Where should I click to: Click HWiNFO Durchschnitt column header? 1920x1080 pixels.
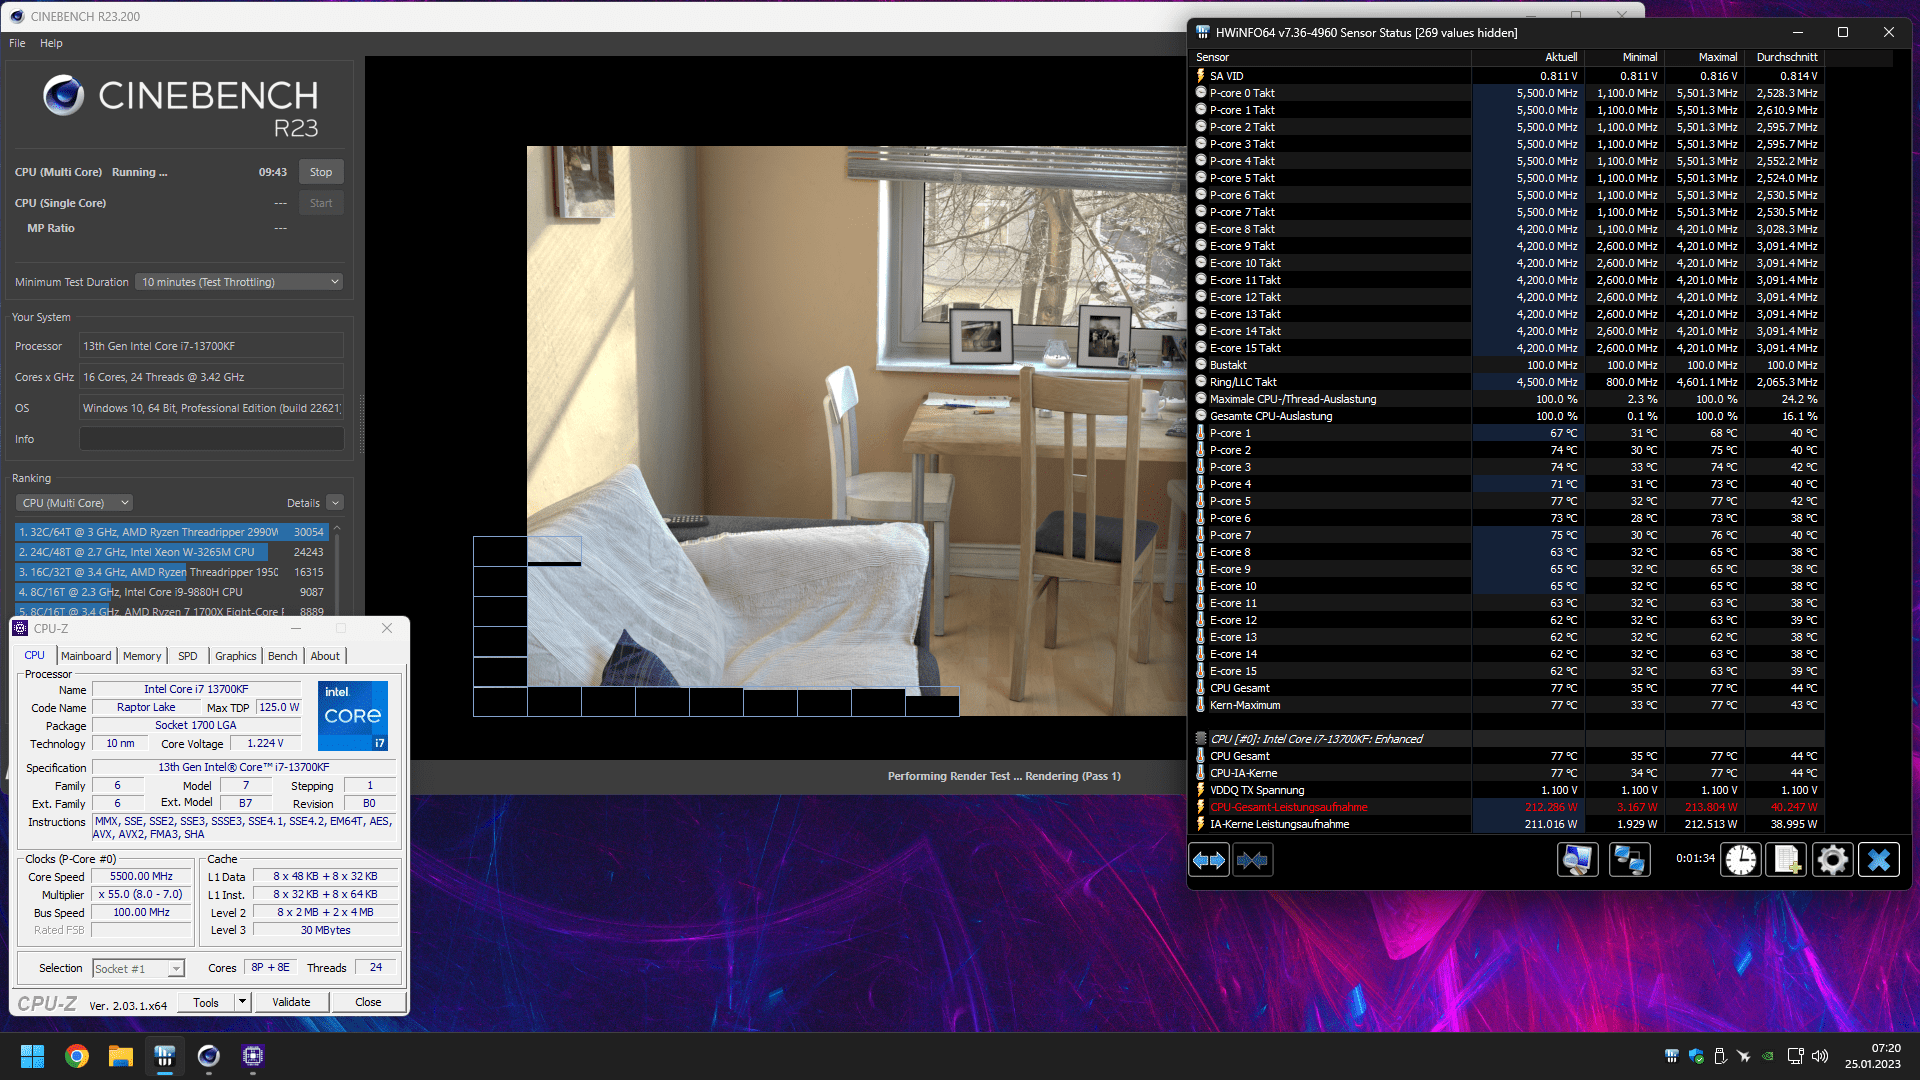pyautogui.click(x=1785, y=57)
